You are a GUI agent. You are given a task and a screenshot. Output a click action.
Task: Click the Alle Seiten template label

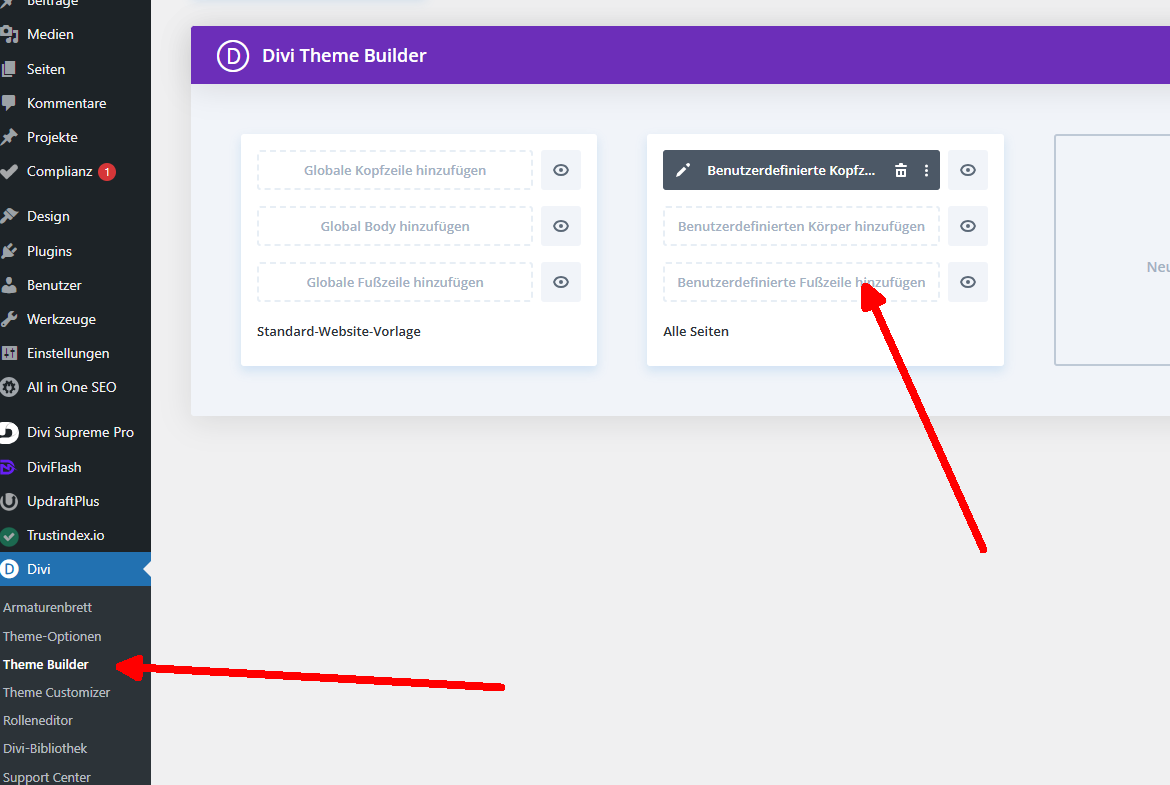point(696,331)
